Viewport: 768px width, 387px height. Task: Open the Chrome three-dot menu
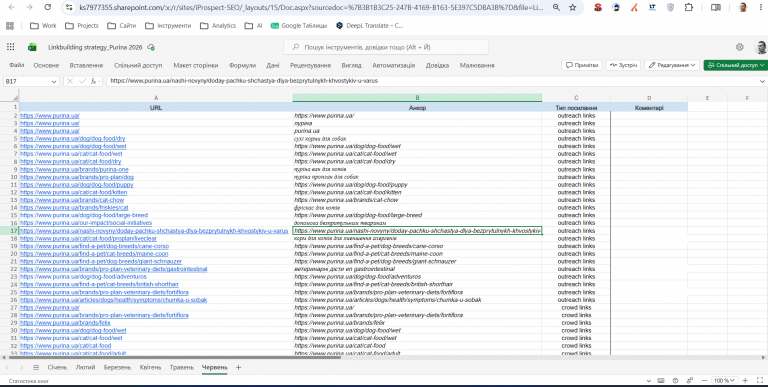pos(760,7)
